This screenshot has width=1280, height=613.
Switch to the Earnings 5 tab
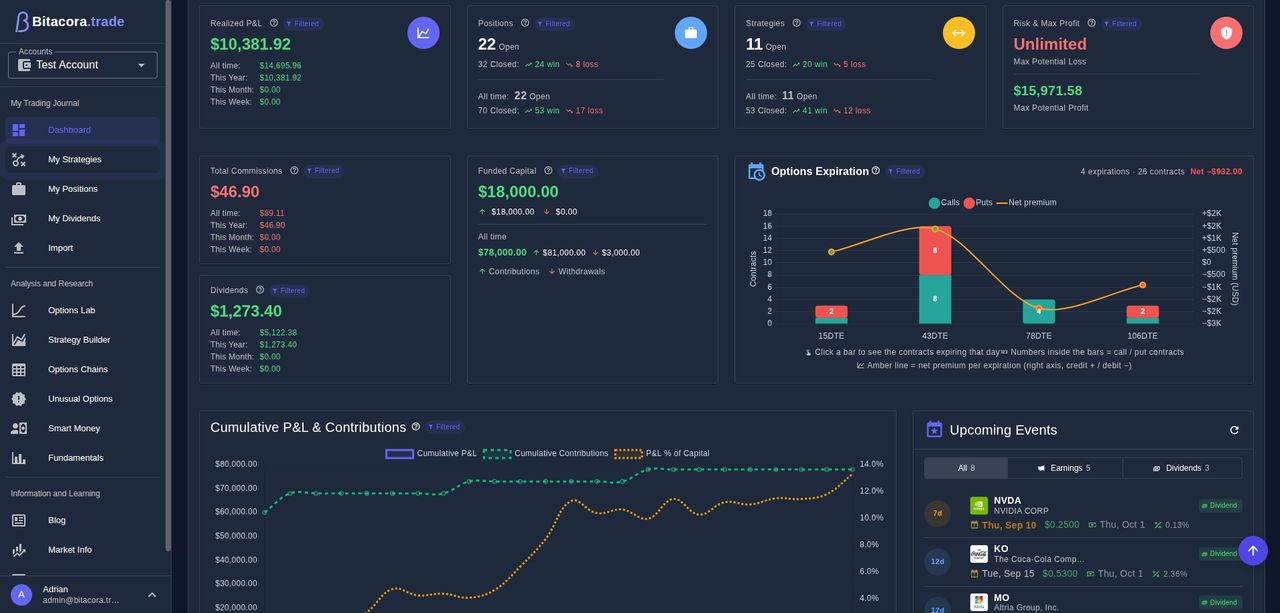(1065, 468)
